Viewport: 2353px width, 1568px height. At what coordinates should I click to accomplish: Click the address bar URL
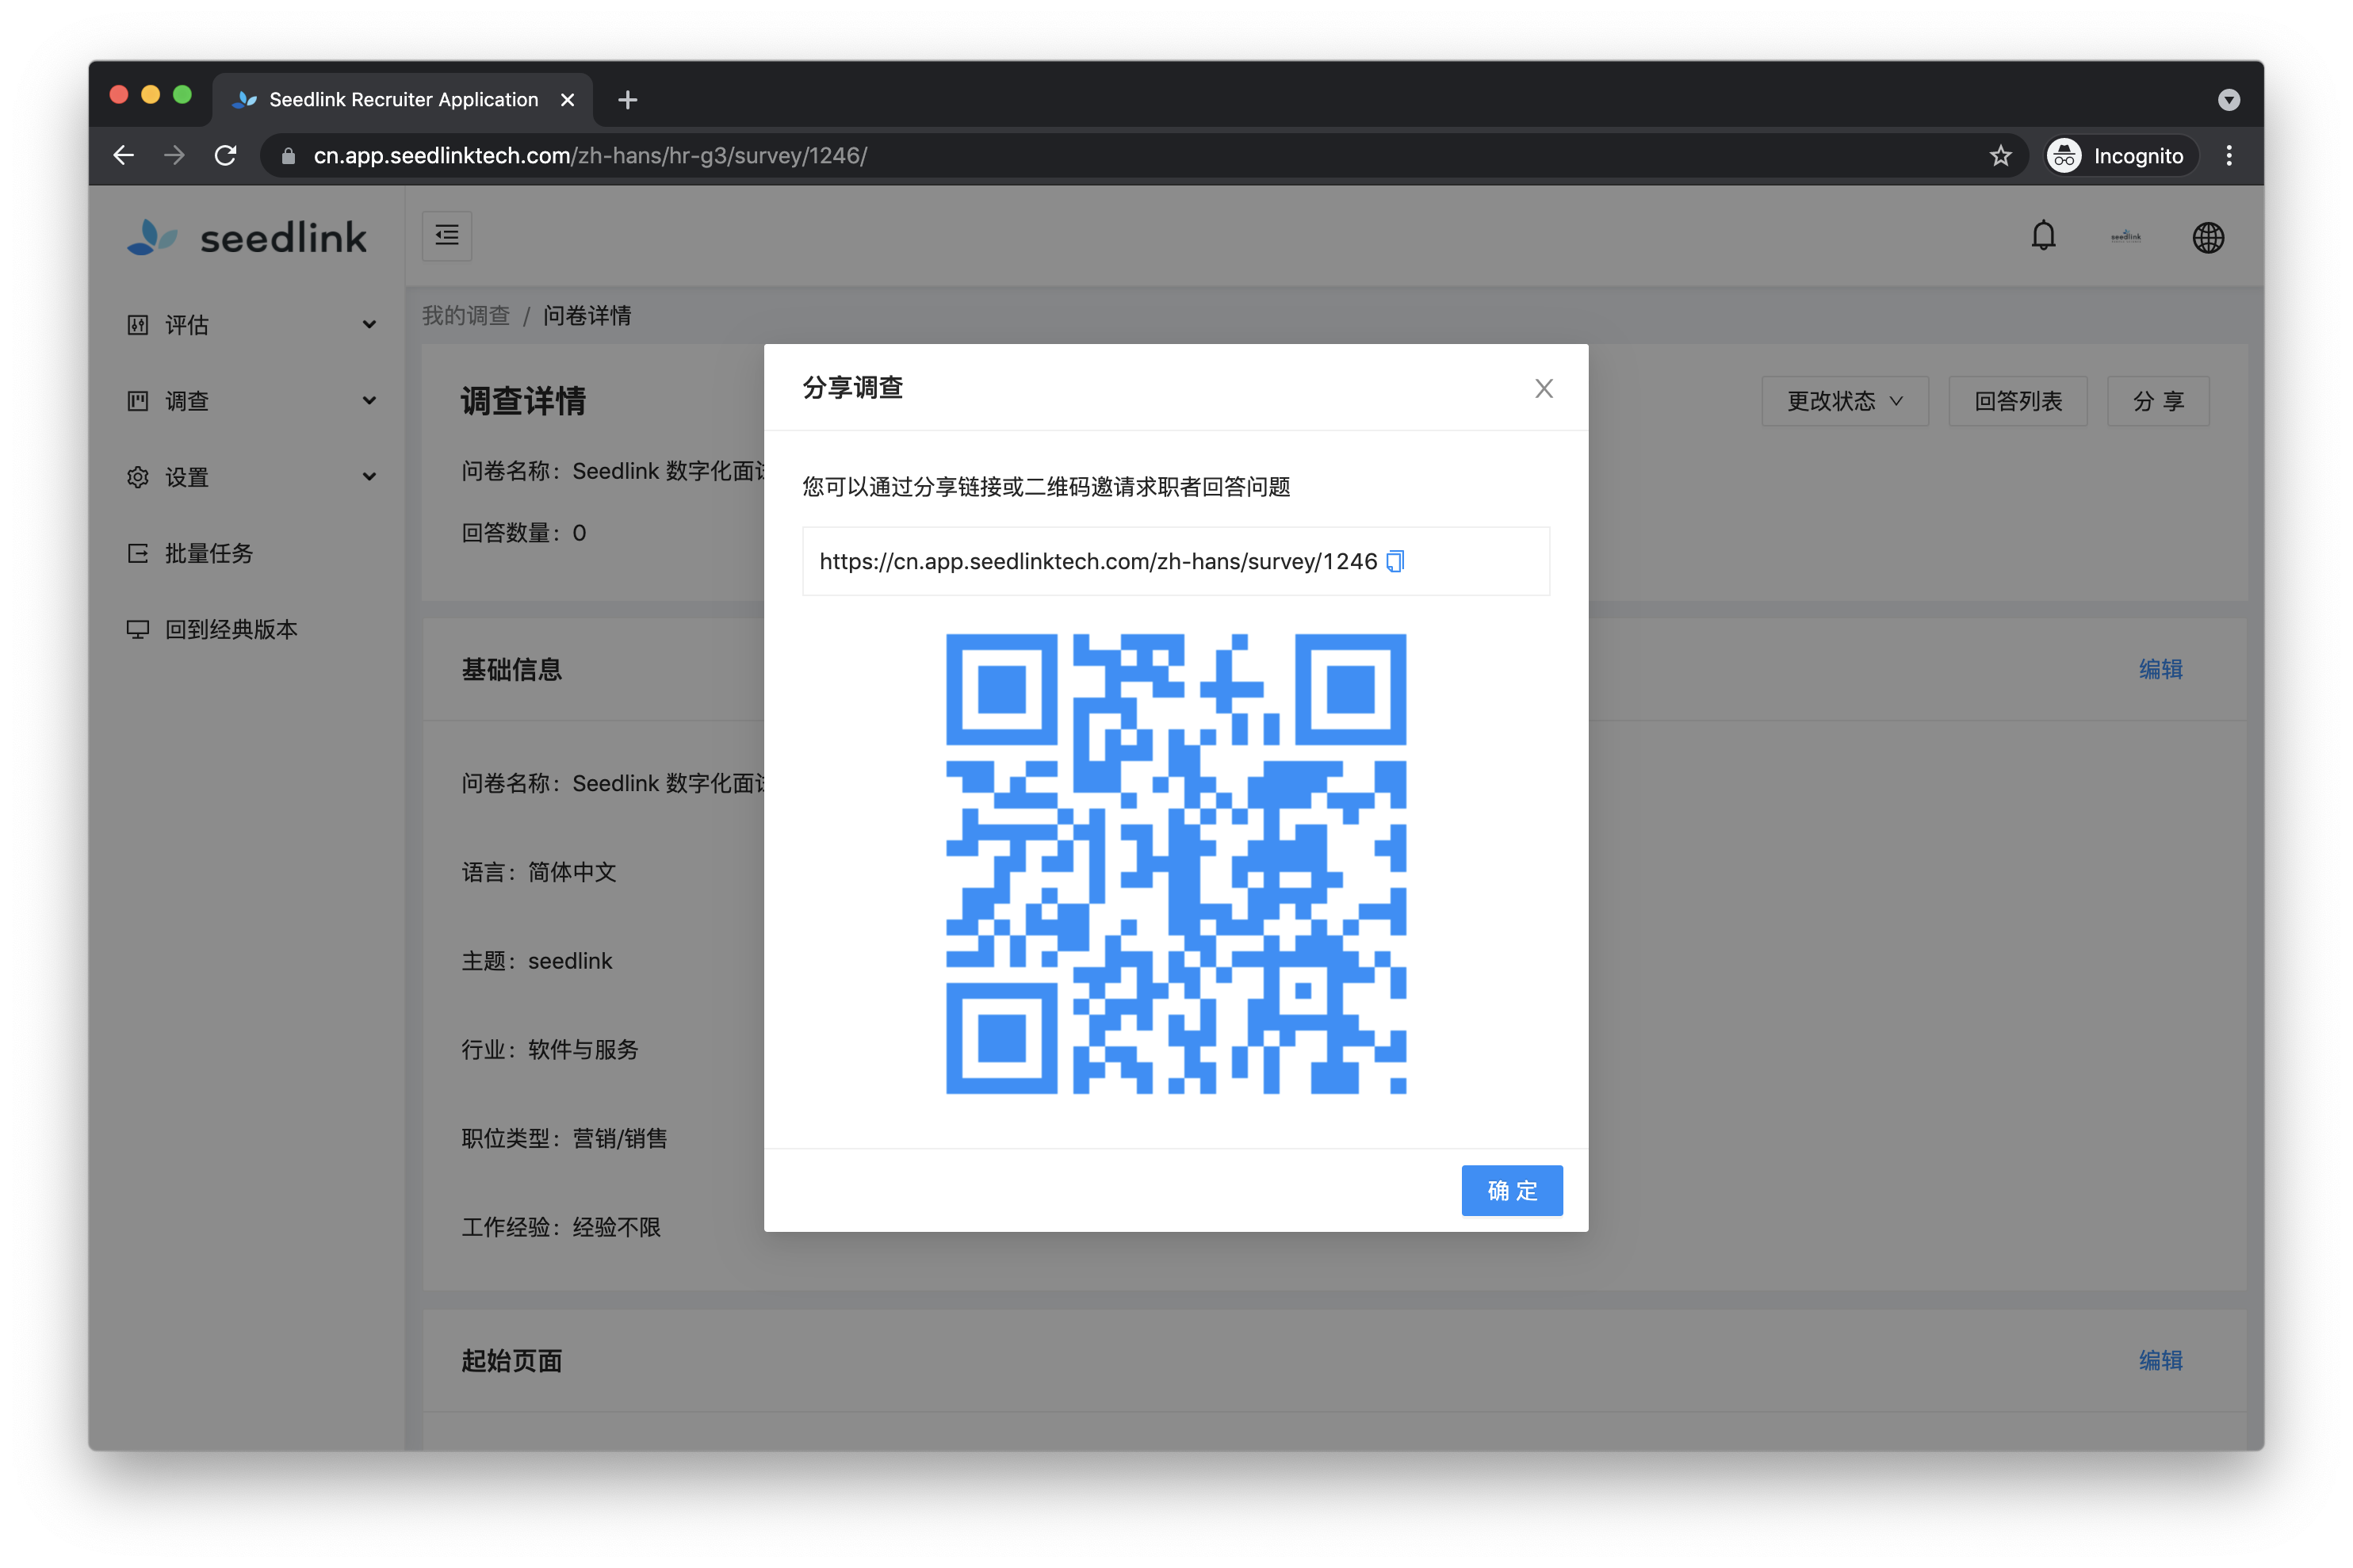tap(589, 155)
